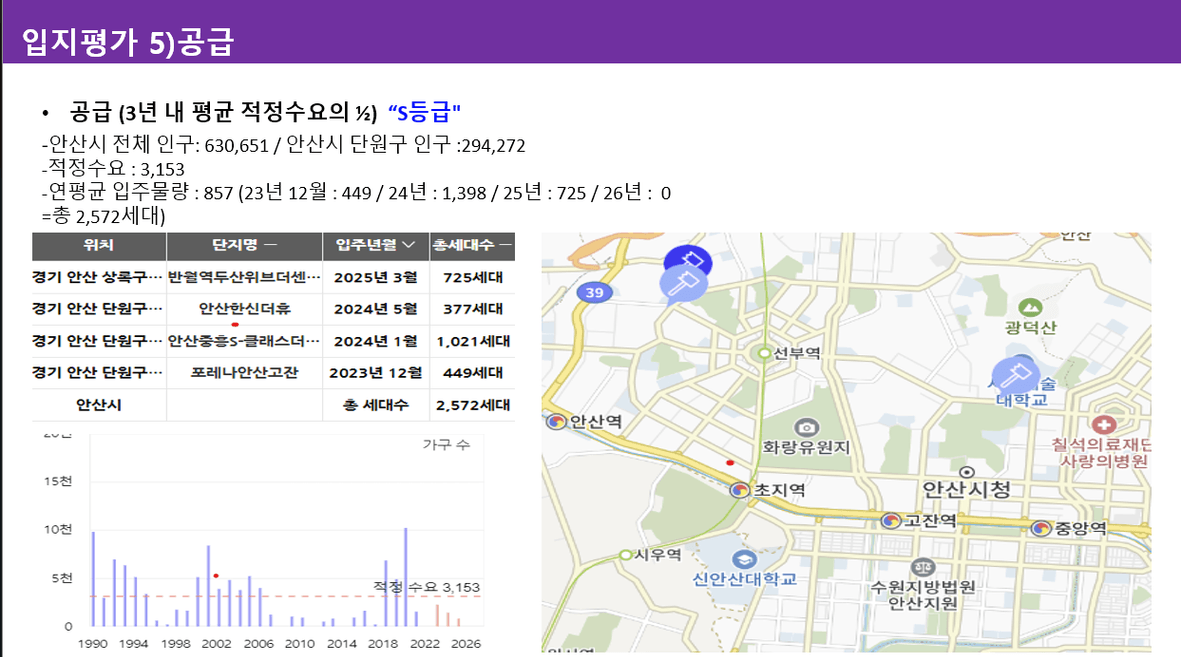
Task: Click the 고잔역 station icon
Action: click(891, 521)
